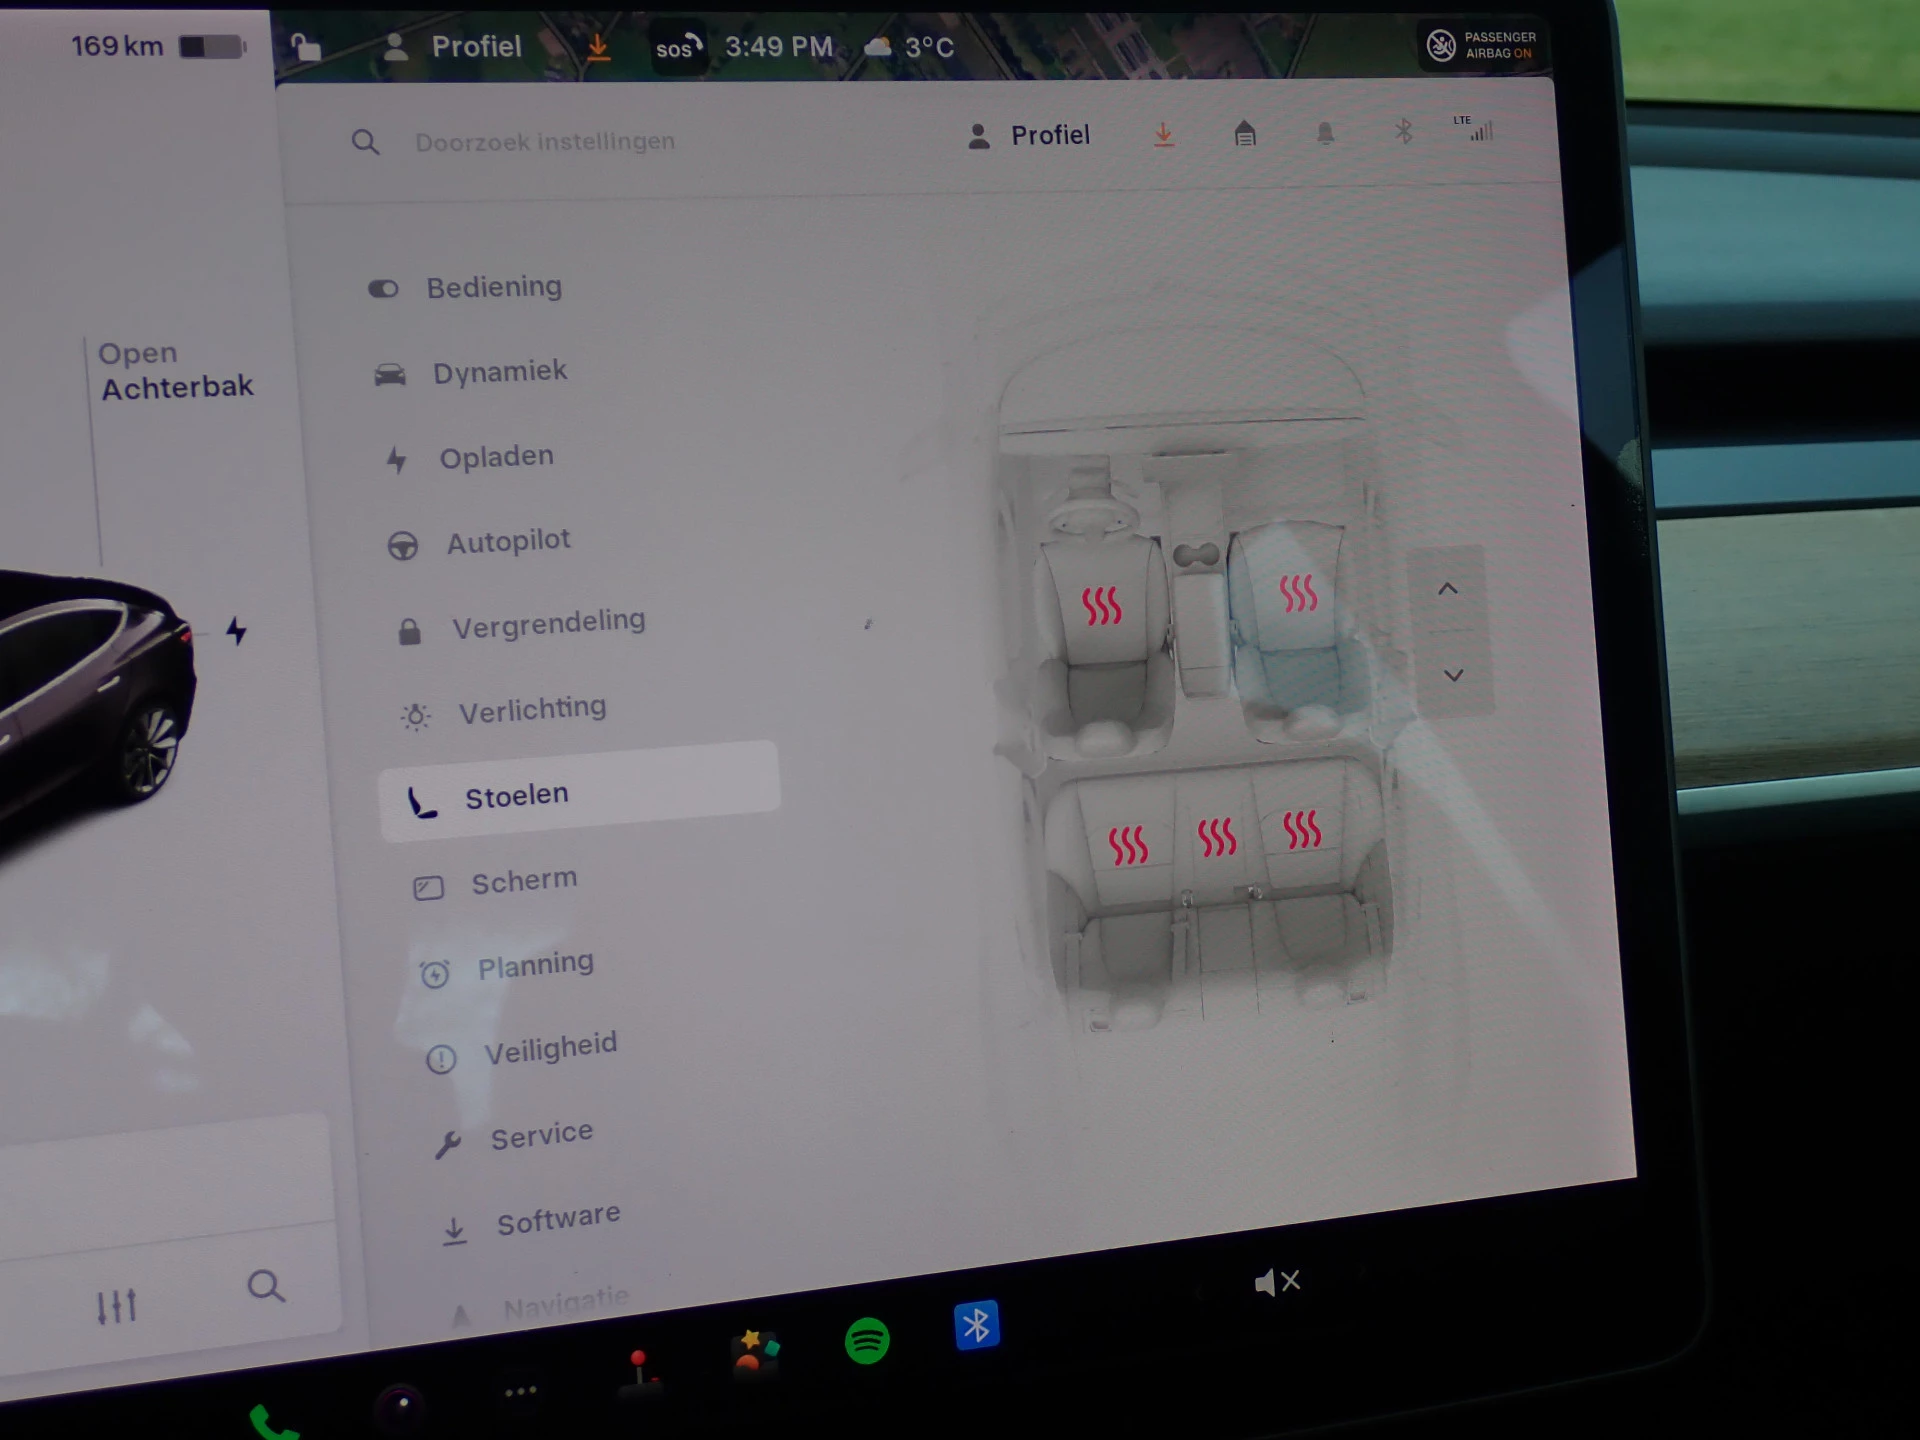Tap the down chevron beside the seat view
Viewport: 1920px width, 1440px height.
click(x=1452, y=675)
